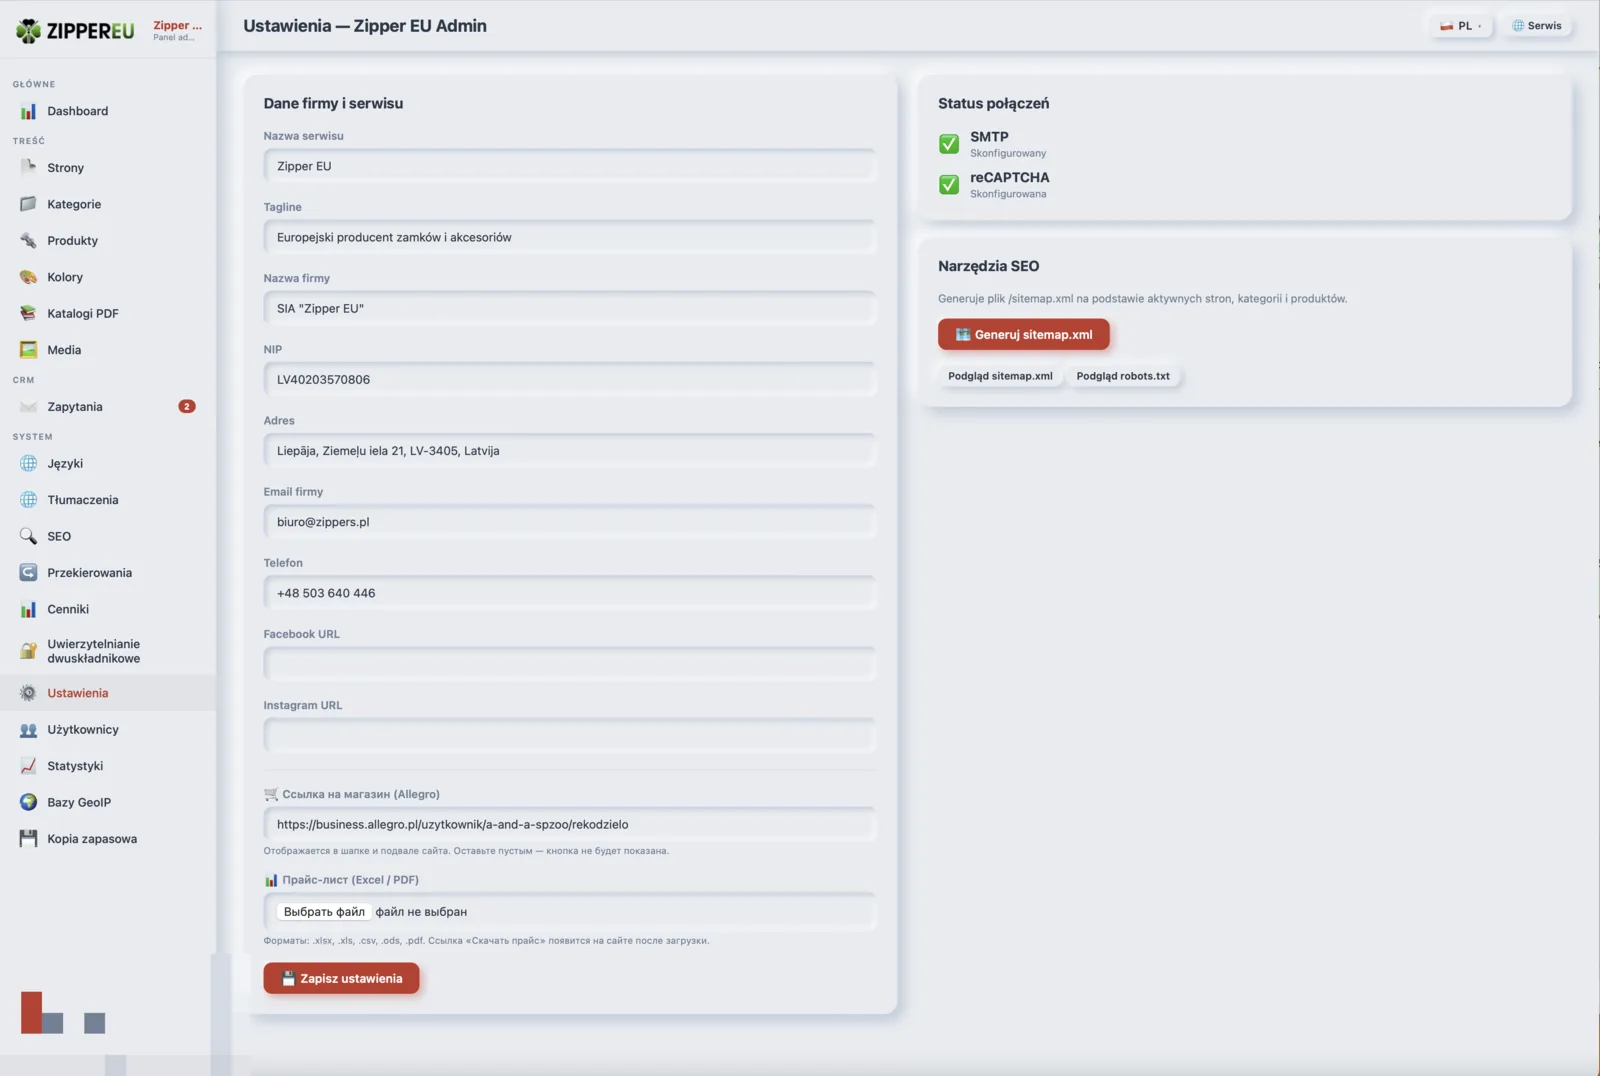Click the SEO magnifier icon
The height and width of the screenshot is (1076, 1600).
coord(28,536)
